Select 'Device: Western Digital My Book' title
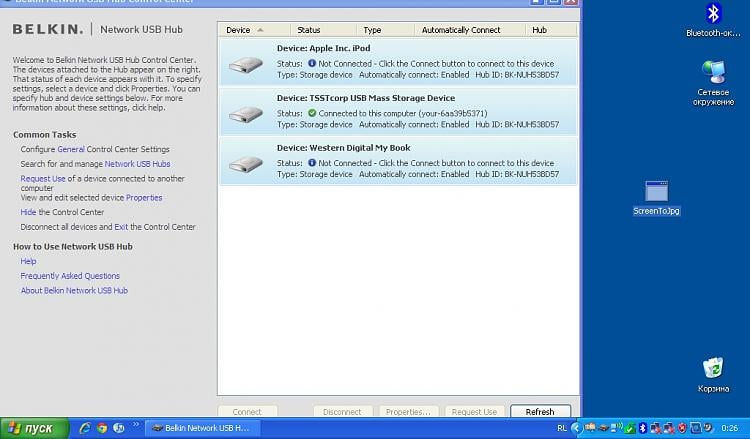Image resolution: width=750 pixels, height=439 pixels. click(343, 148)
